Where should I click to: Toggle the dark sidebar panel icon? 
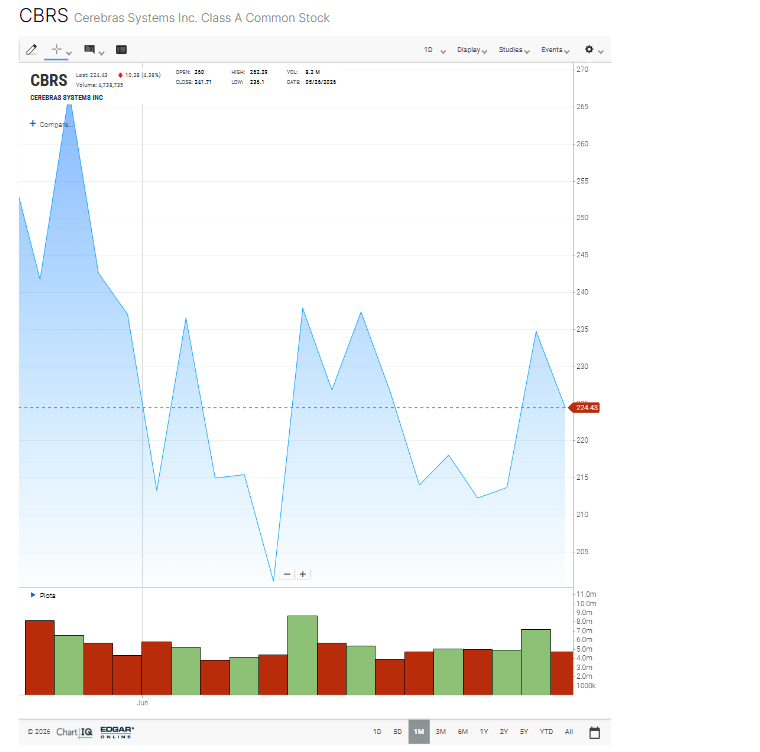(x=121, y=49)
